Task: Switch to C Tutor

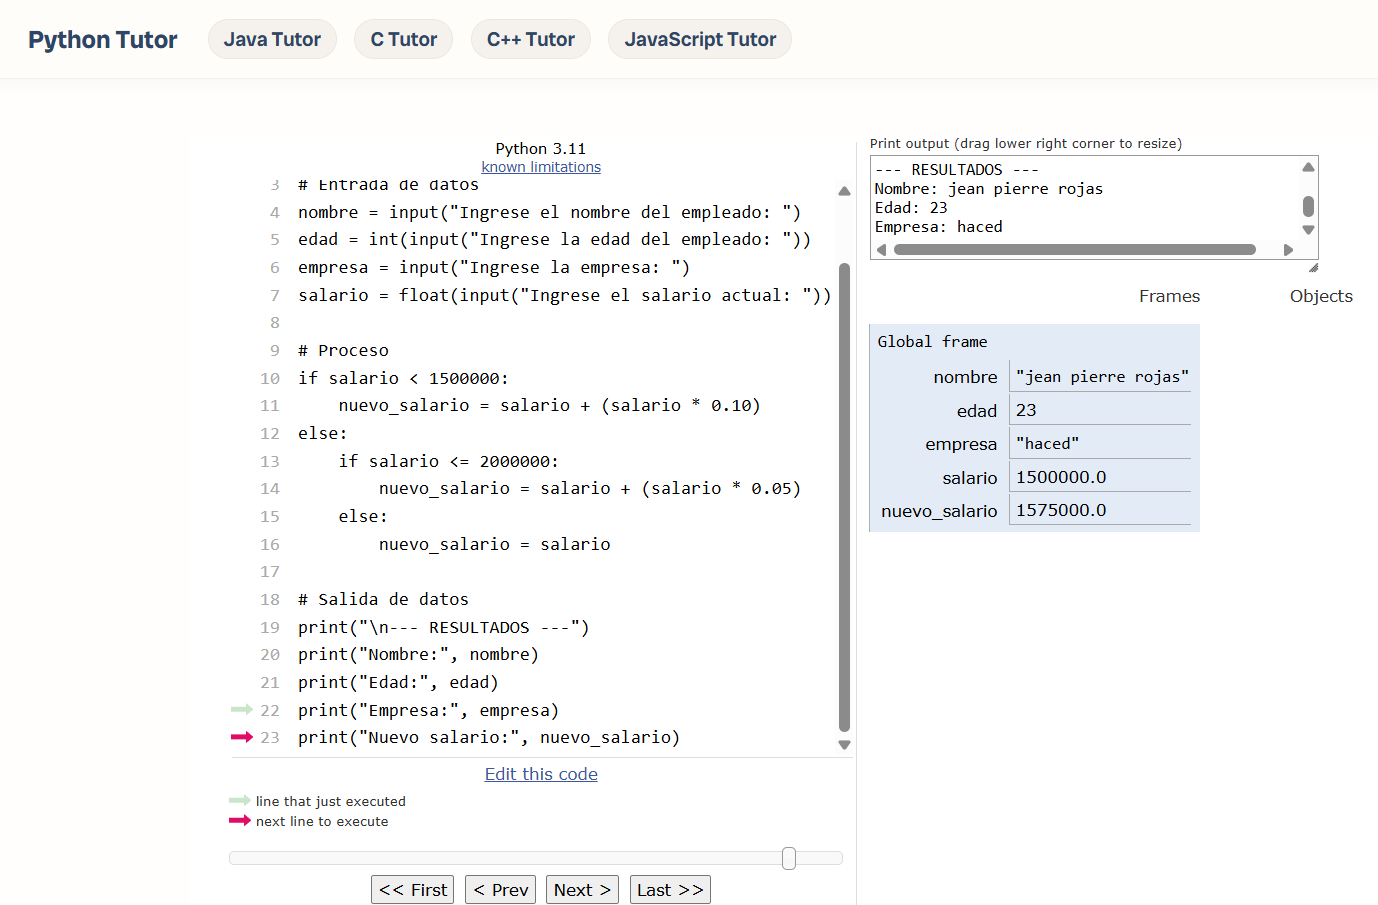Action: (403, 40)
